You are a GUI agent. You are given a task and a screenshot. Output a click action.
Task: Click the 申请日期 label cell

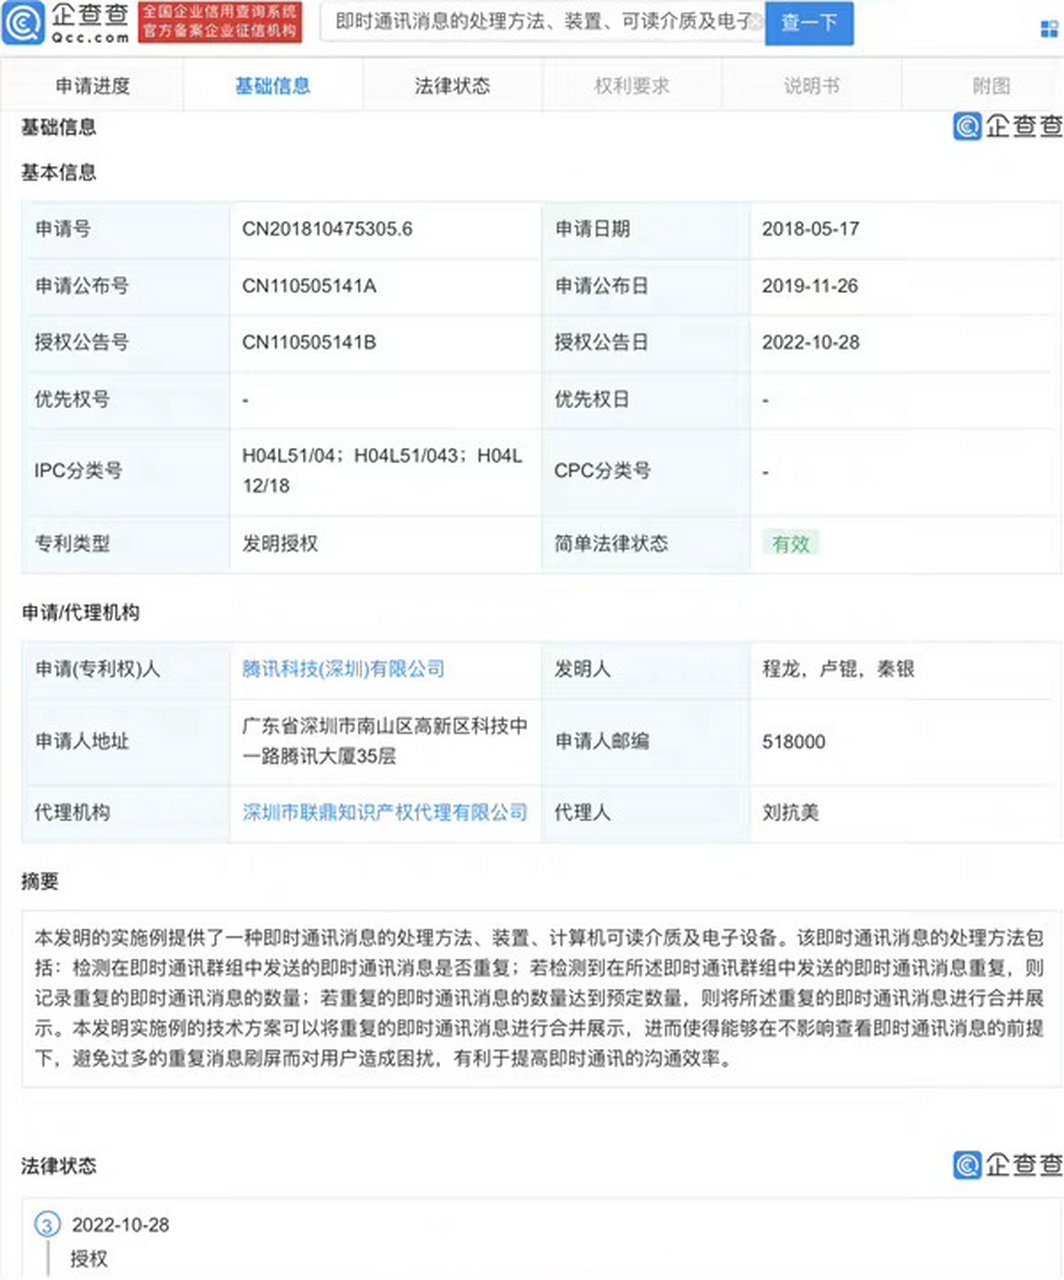click(646, 229)
